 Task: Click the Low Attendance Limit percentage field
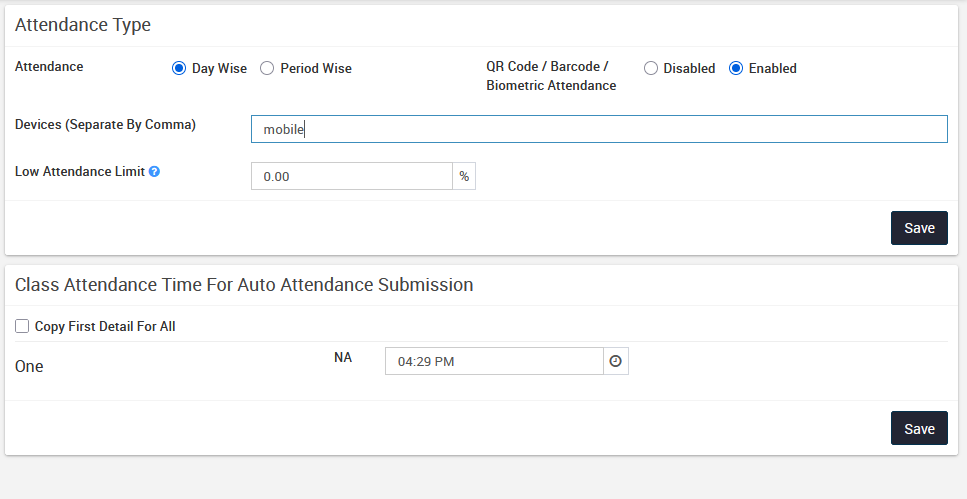pos(351,176)
